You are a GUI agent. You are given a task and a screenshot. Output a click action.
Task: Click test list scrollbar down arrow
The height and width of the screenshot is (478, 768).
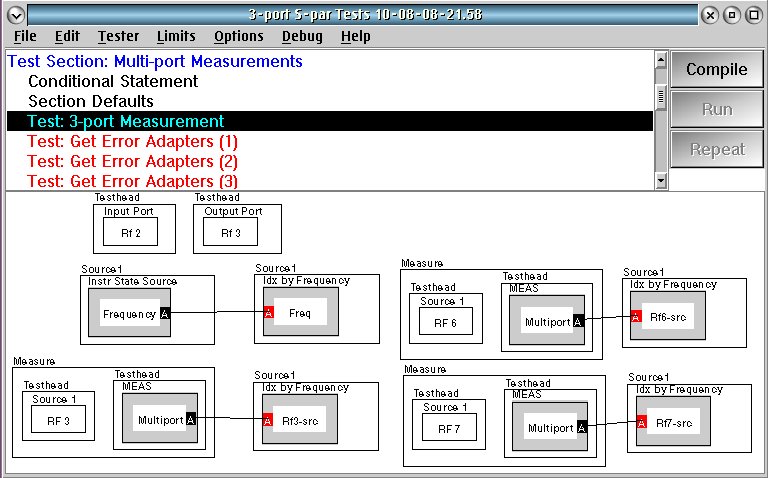661,181
